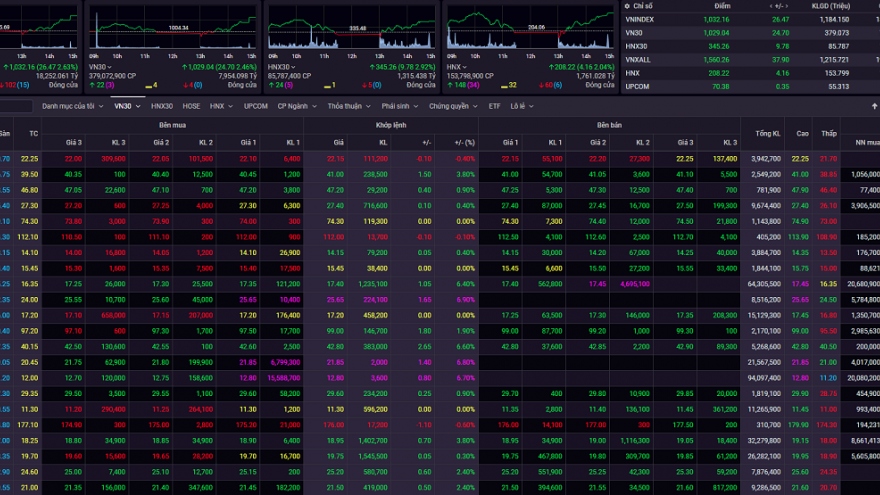
Task: Open the Phái sinh dropdown
Action: pyautogui.click(x=399, y=105)
